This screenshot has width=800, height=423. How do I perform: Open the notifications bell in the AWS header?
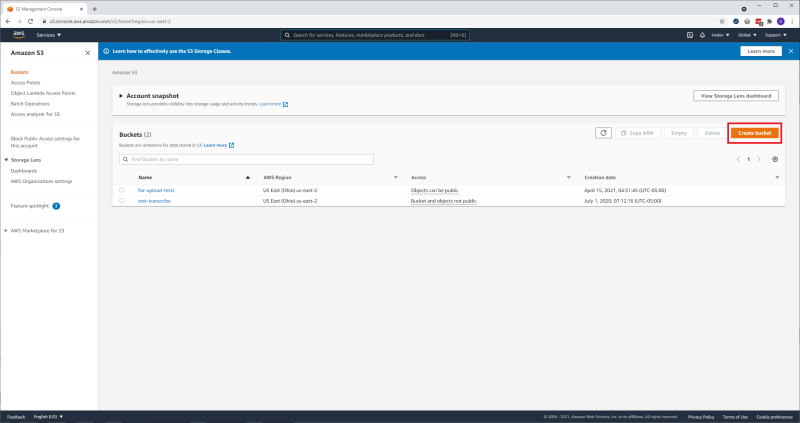pyautogui.click(x=702, y=35)
